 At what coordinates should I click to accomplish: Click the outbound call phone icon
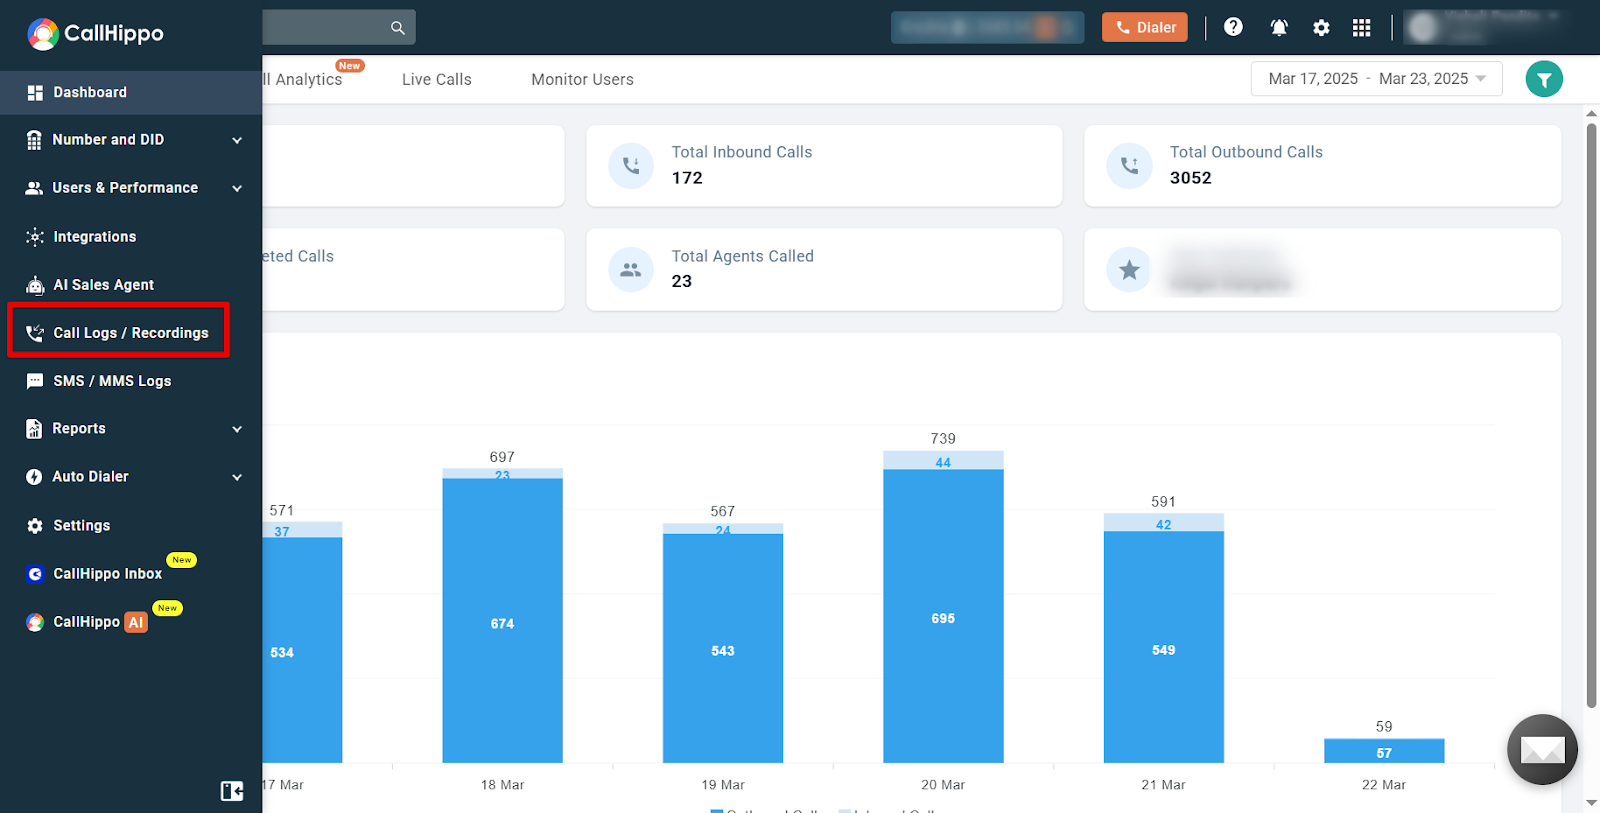(x=1129, y=166)
